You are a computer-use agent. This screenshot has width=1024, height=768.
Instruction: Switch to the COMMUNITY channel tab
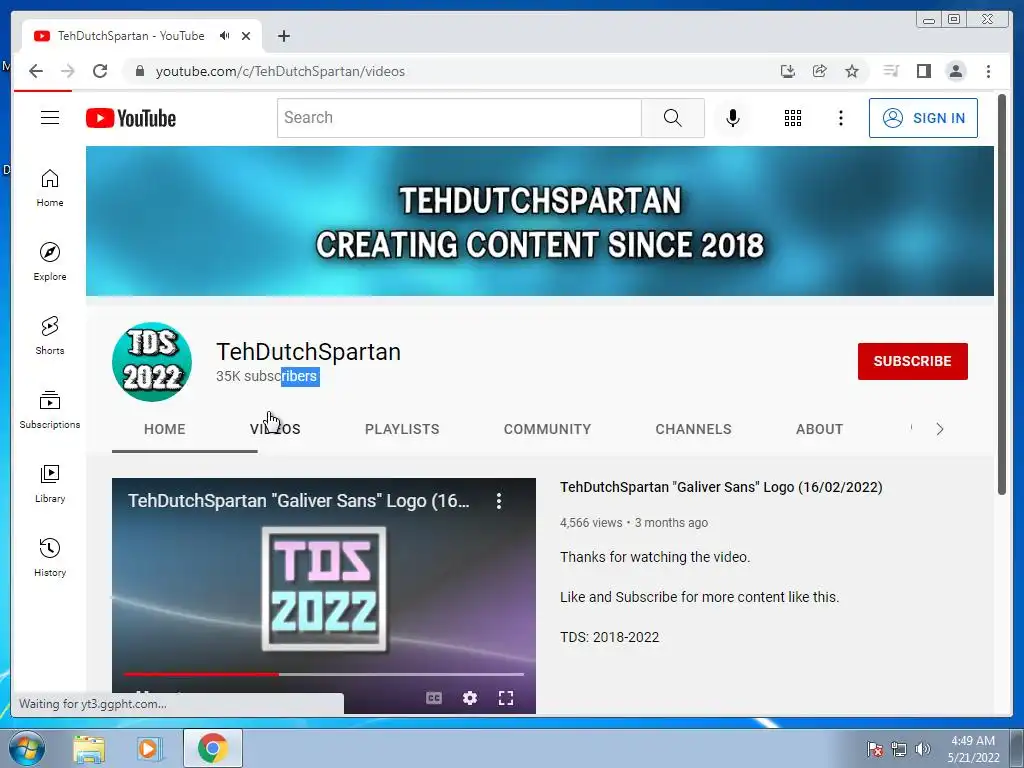(547, 429)
